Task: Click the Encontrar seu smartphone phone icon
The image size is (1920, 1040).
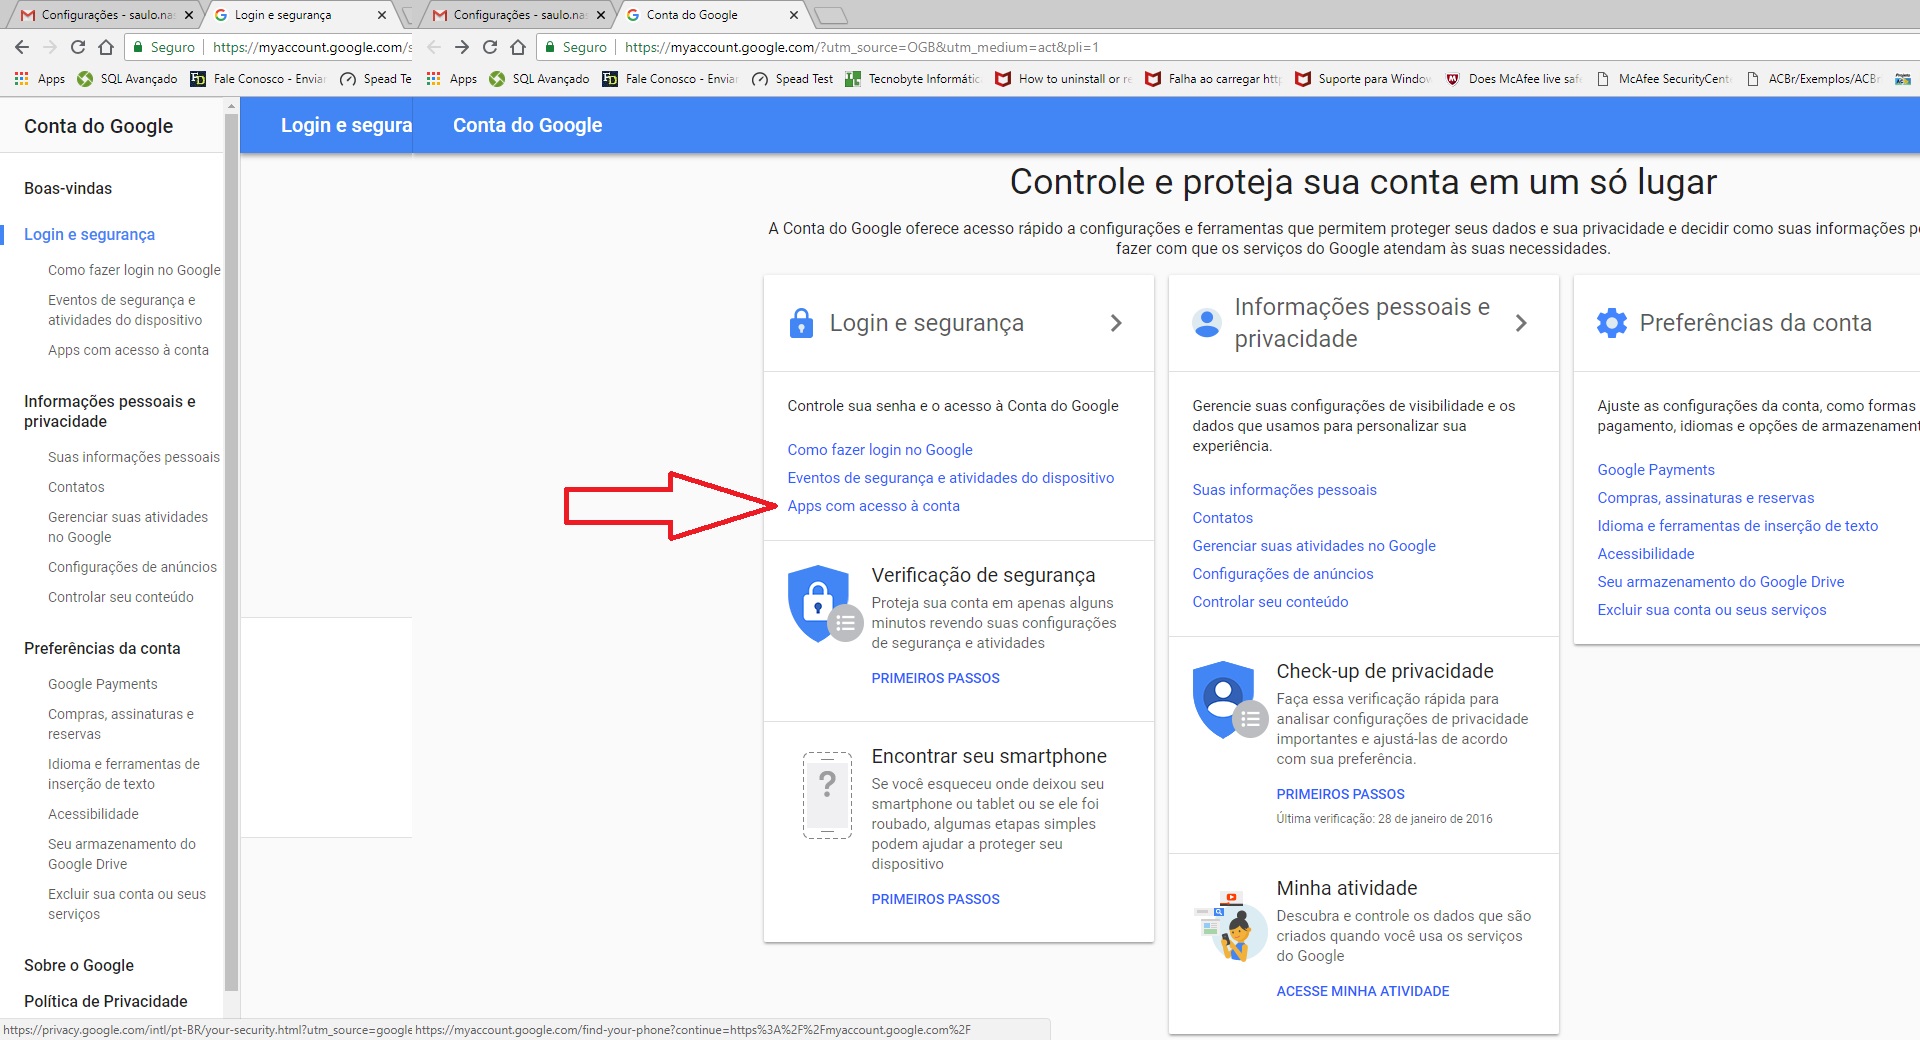Action: point(827,795)
